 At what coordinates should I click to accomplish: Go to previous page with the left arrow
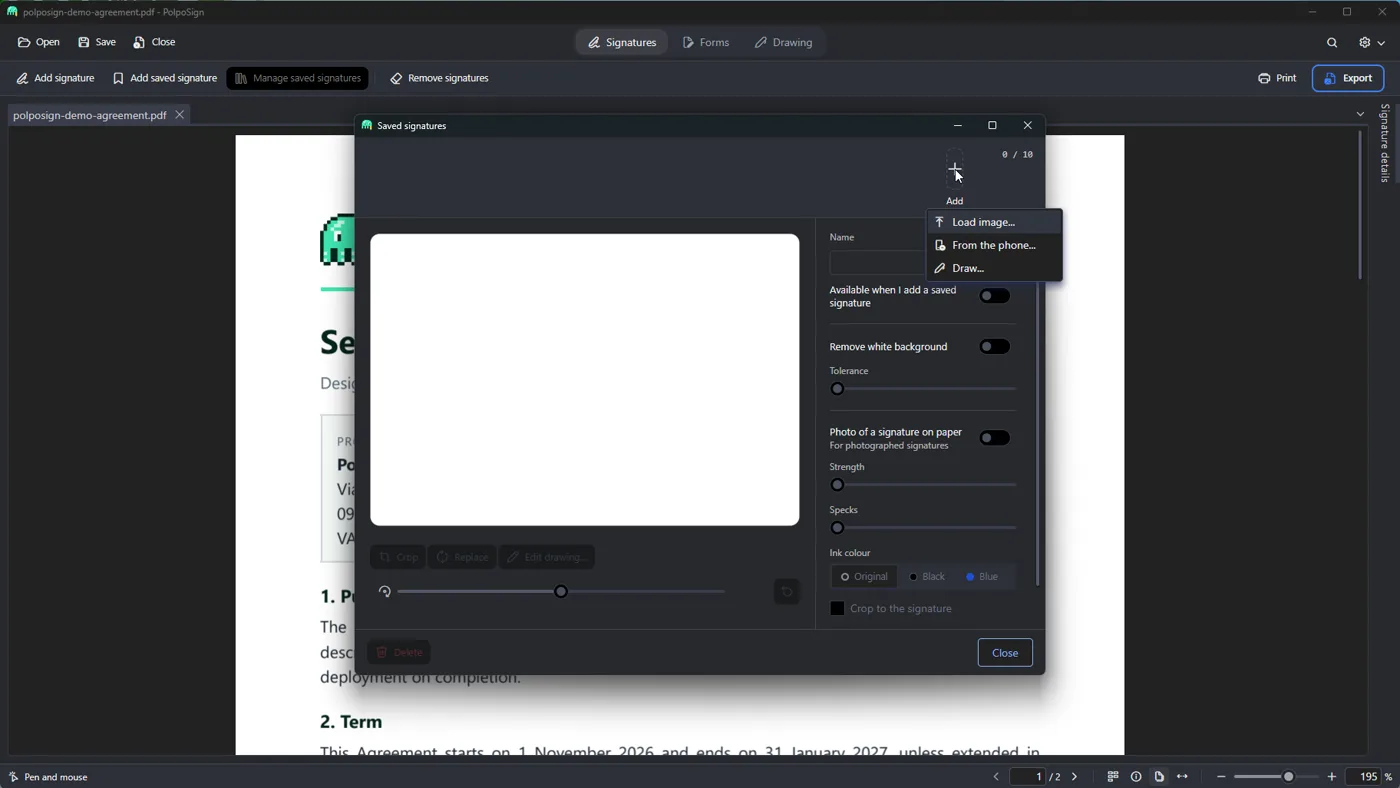(996, 777)
